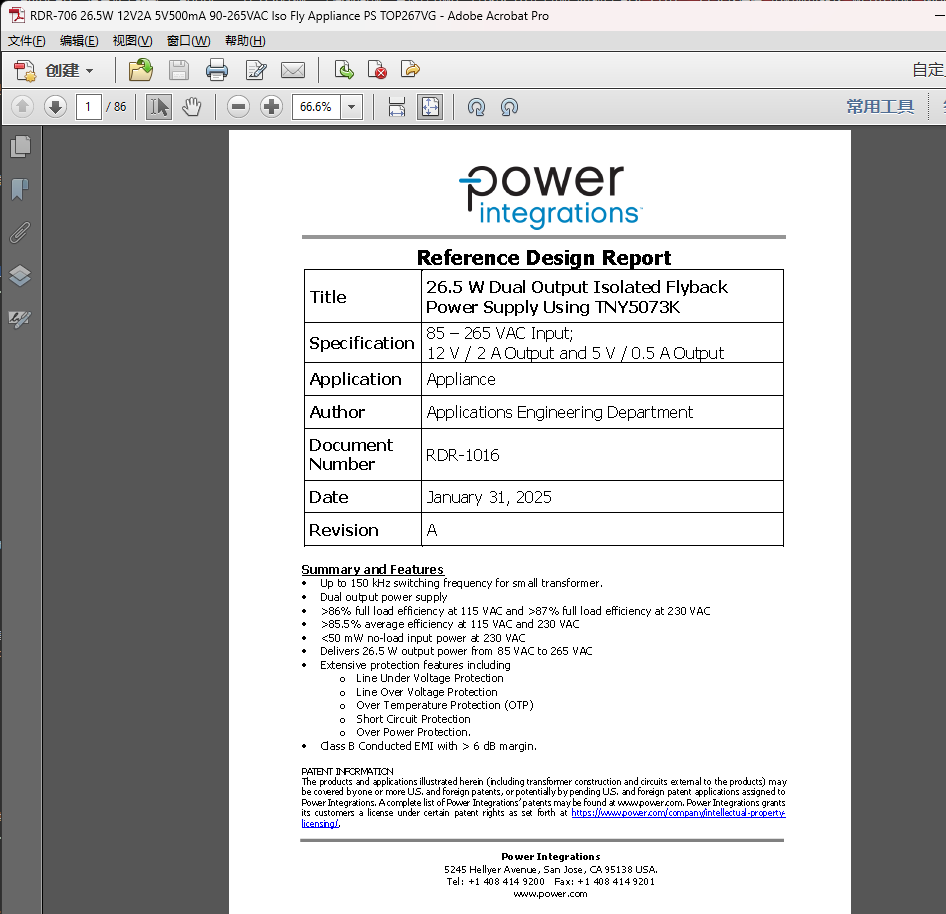The width and height of the screenshot is (946, 914).
Task: Click the 85 – 265 VAC Input specification text
Action: pos(500,333)
